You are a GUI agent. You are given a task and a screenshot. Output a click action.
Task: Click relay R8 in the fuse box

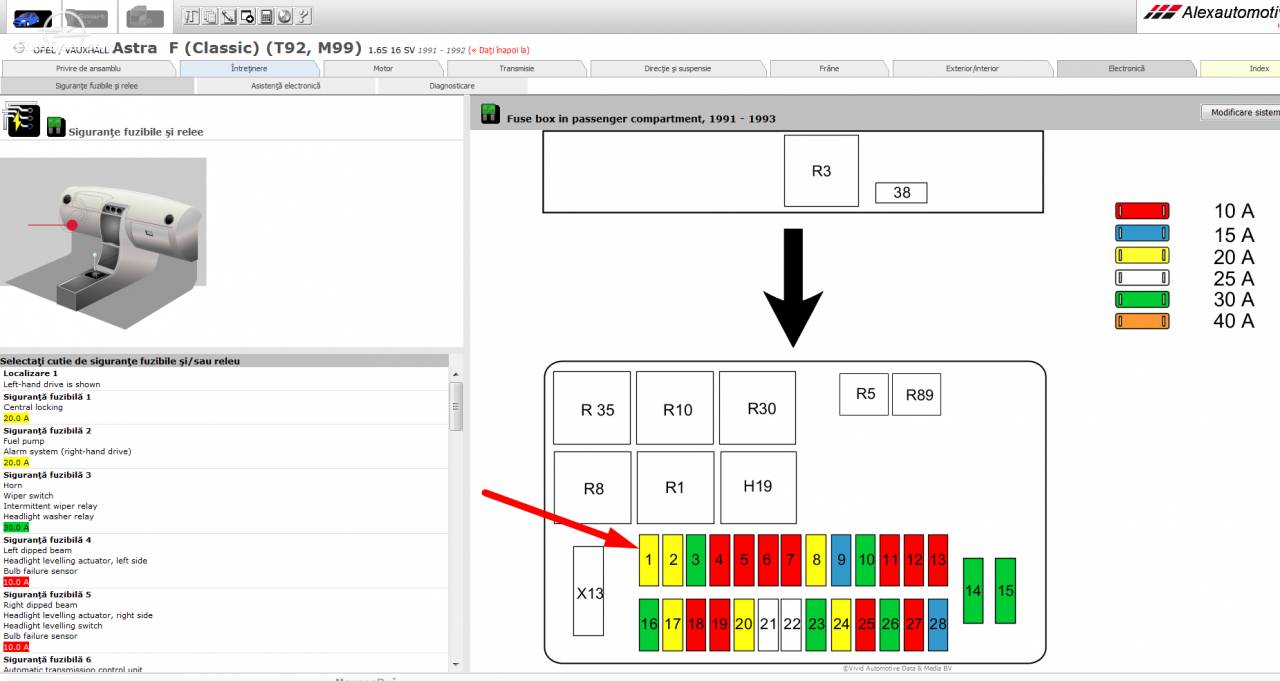coord(592,487)
